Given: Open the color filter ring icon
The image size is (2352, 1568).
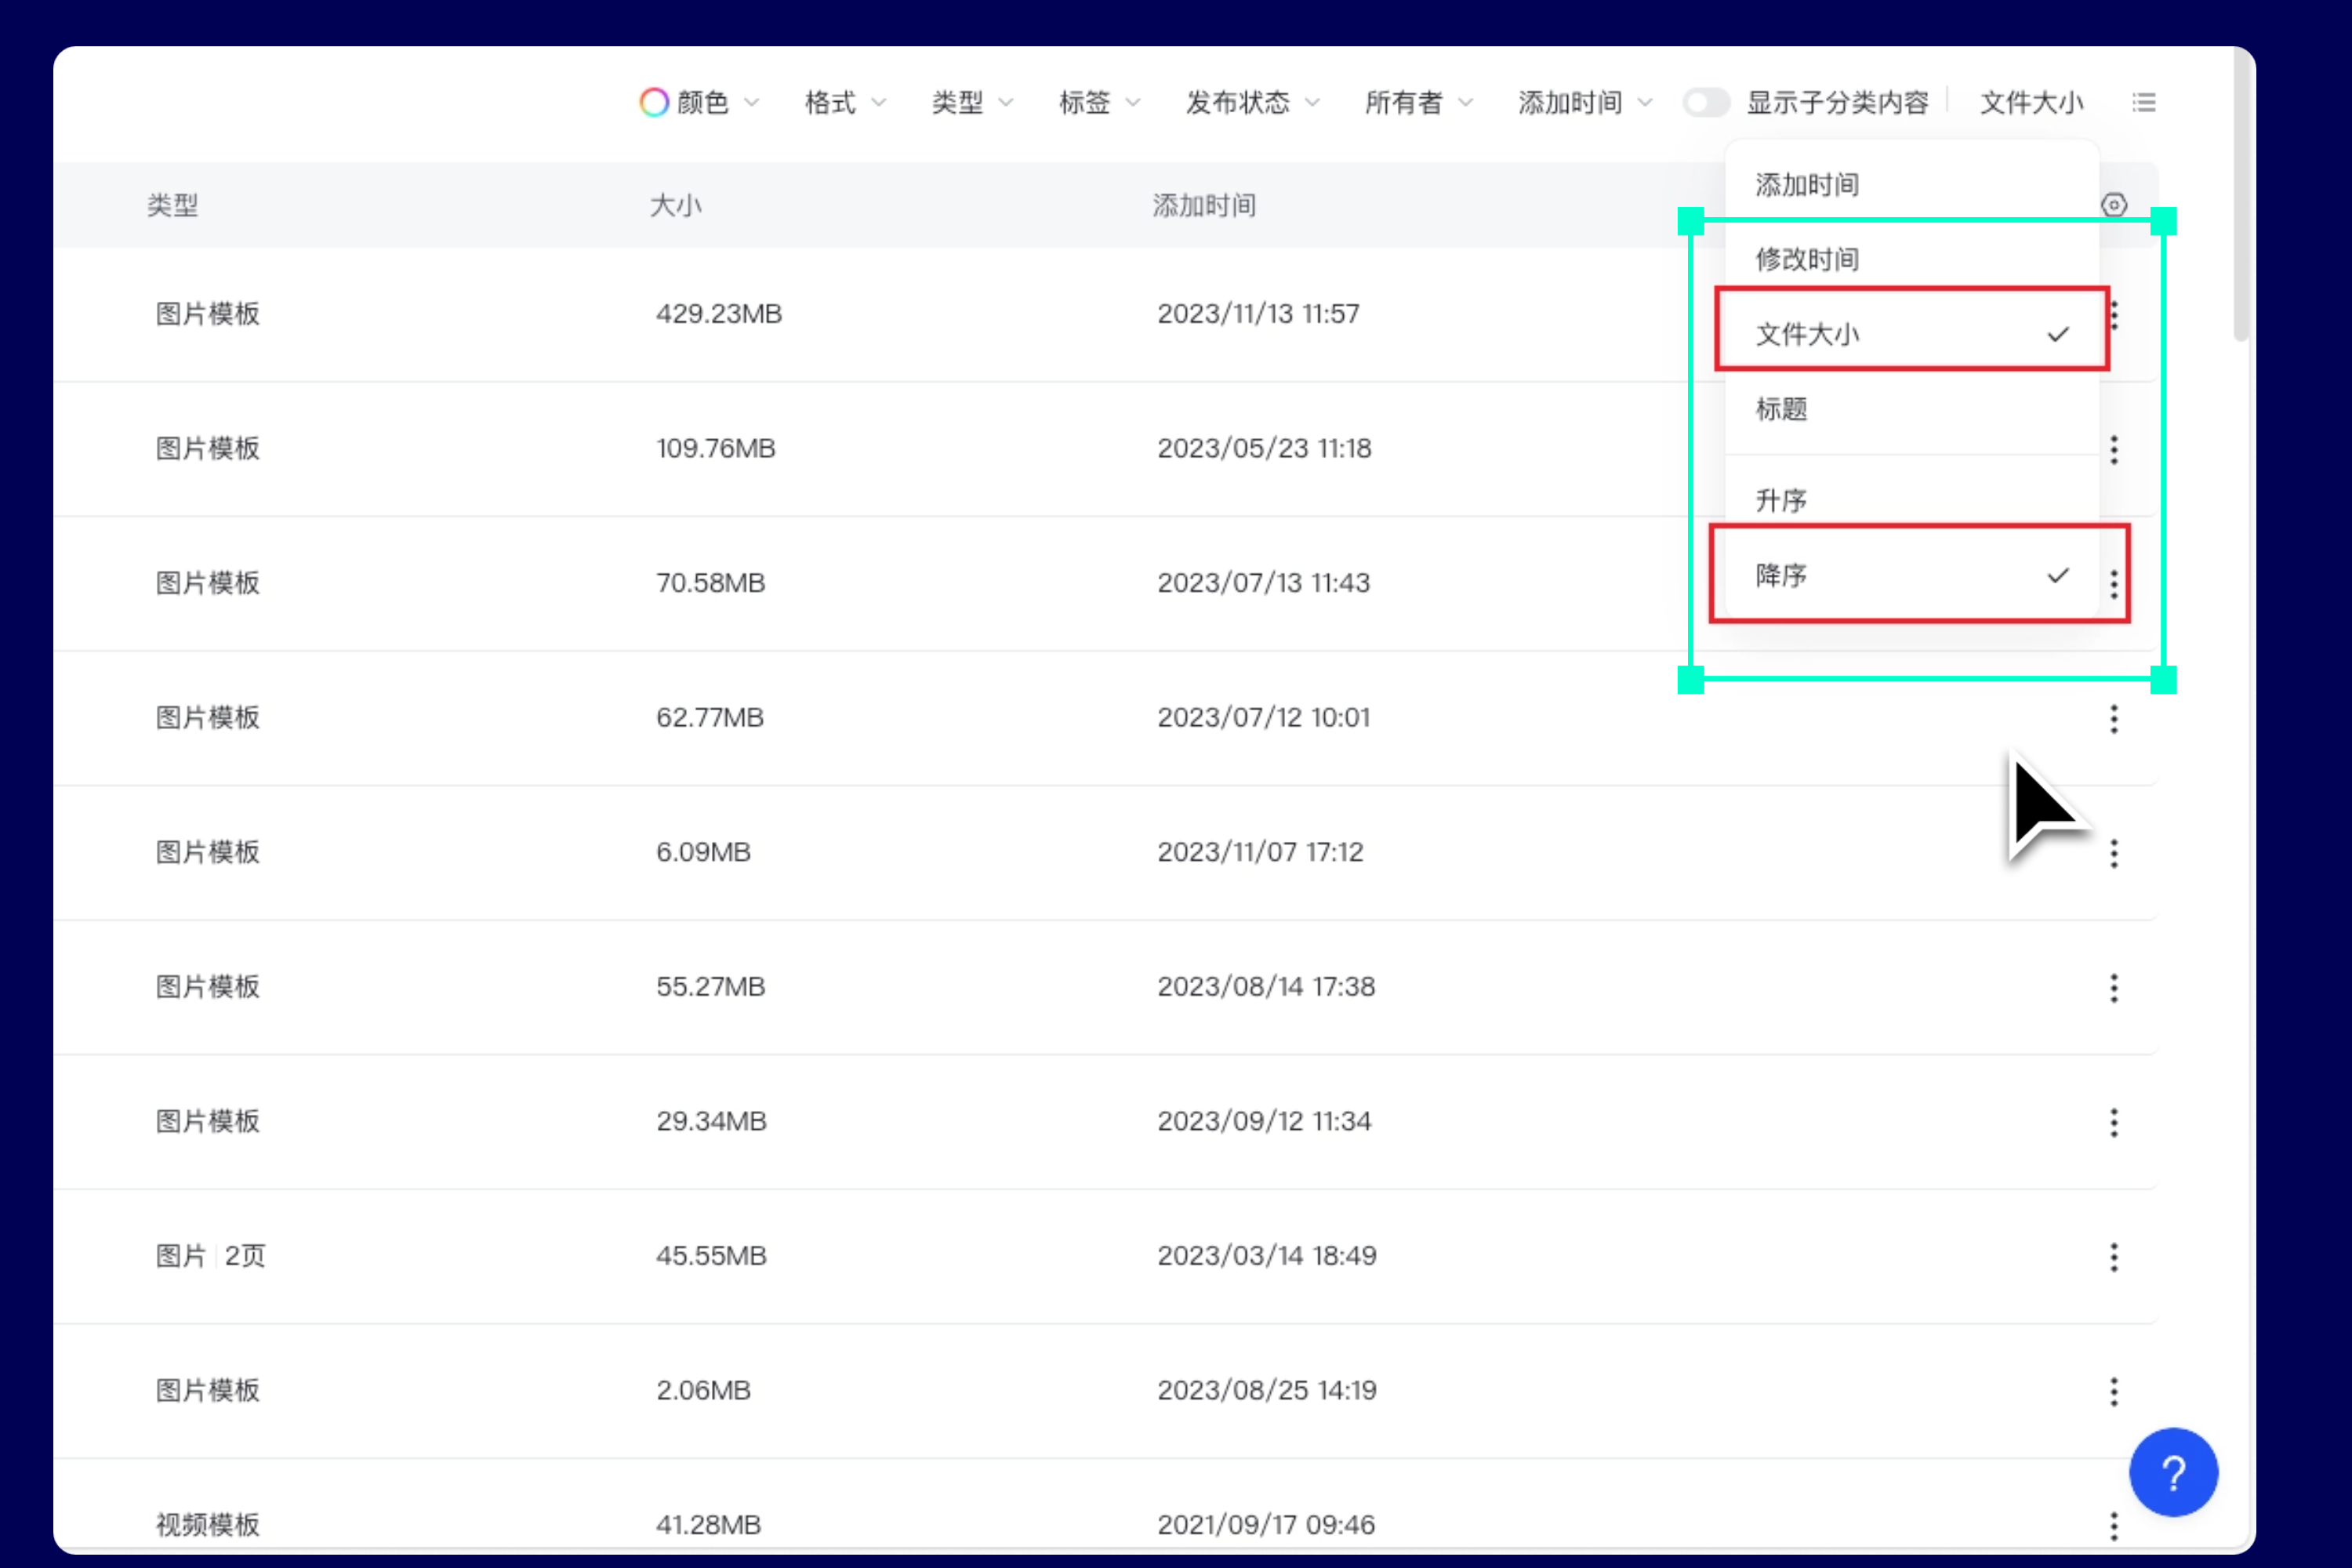Looking at the screenshot, I should click(x=654, y=102).
